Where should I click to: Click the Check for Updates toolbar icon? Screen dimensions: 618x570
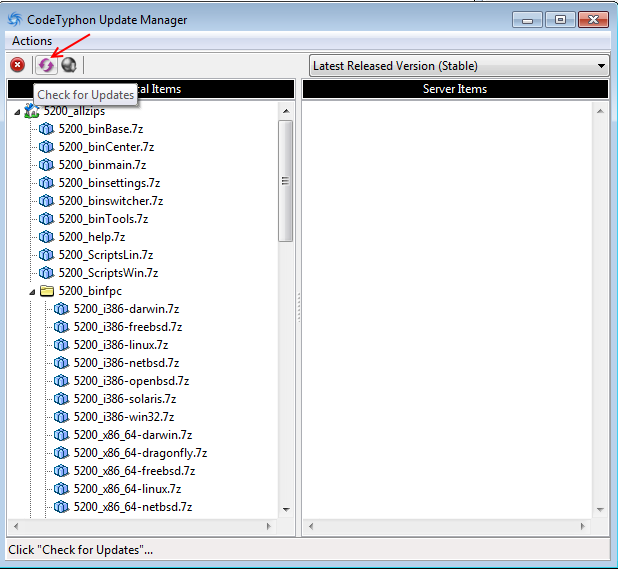[46, 65]
